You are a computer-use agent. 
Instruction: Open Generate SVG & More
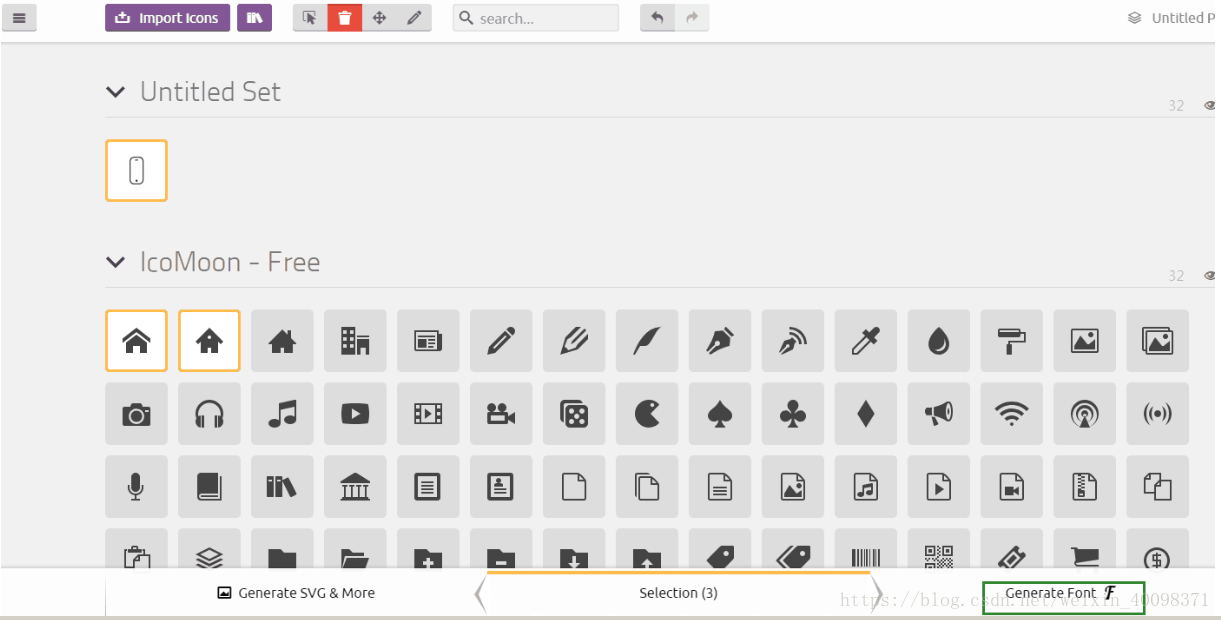pos(296,593)
